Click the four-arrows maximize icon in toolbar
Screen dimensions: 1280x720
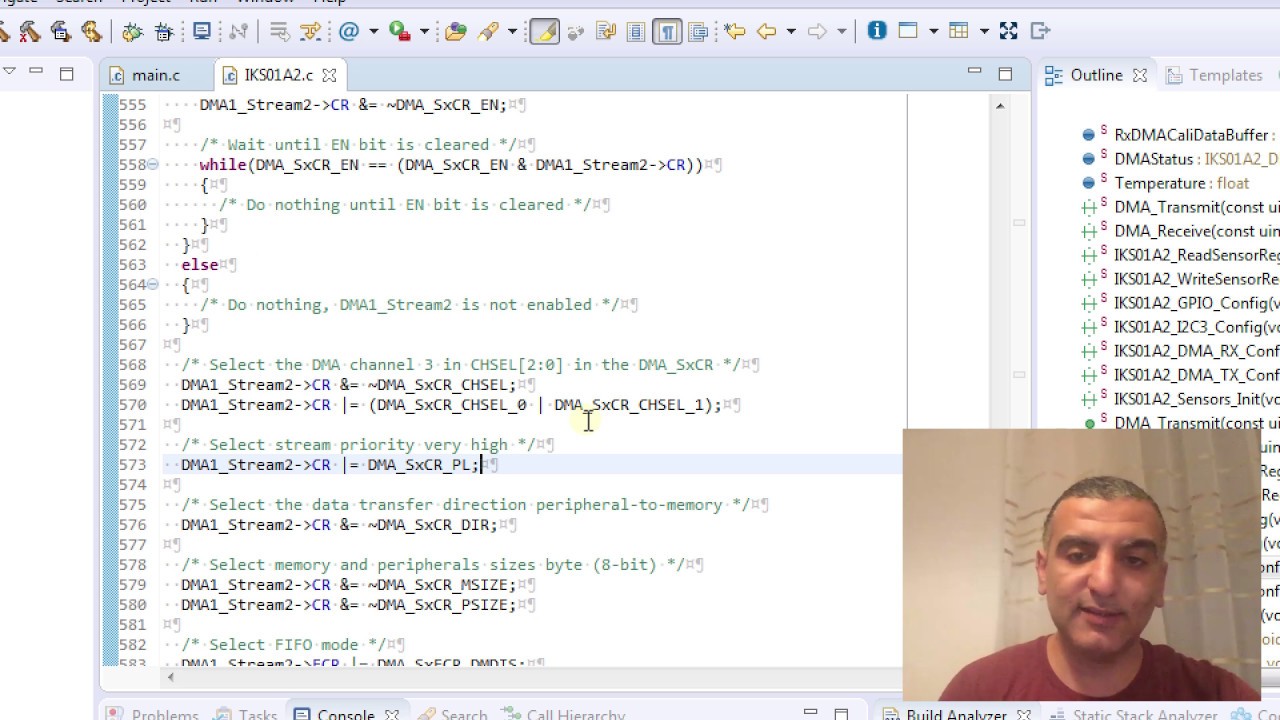(x=1008, y=31)
